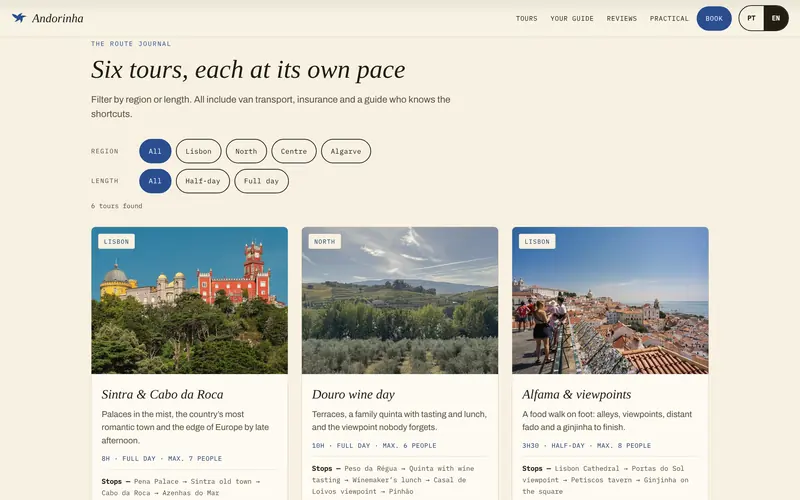The width and height of the screenshot is (800, 500).
Task: Click the Lisbon badge on the Alfama card
Action: (537, 241)
